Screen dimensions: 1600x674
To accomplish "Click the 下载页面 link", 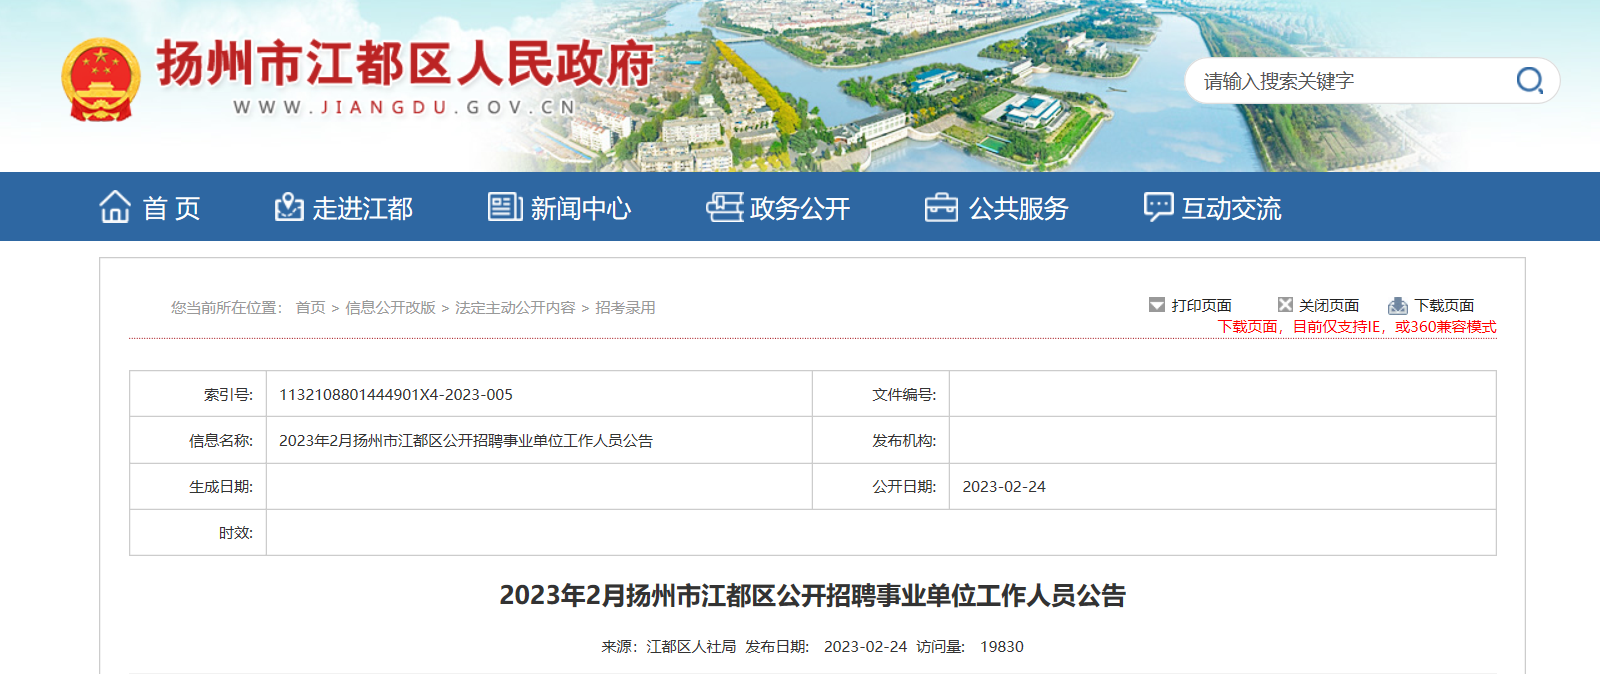I will tap(1445, 305).
